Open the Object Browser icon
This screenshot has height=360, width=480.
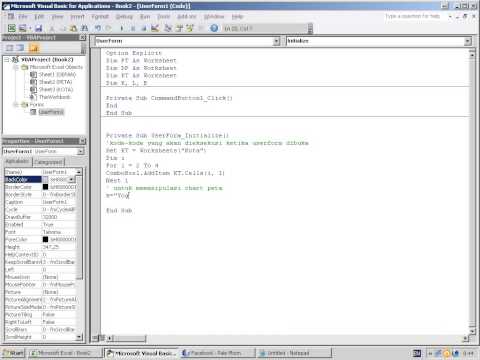pyautogui.click(x=190, y=28)
